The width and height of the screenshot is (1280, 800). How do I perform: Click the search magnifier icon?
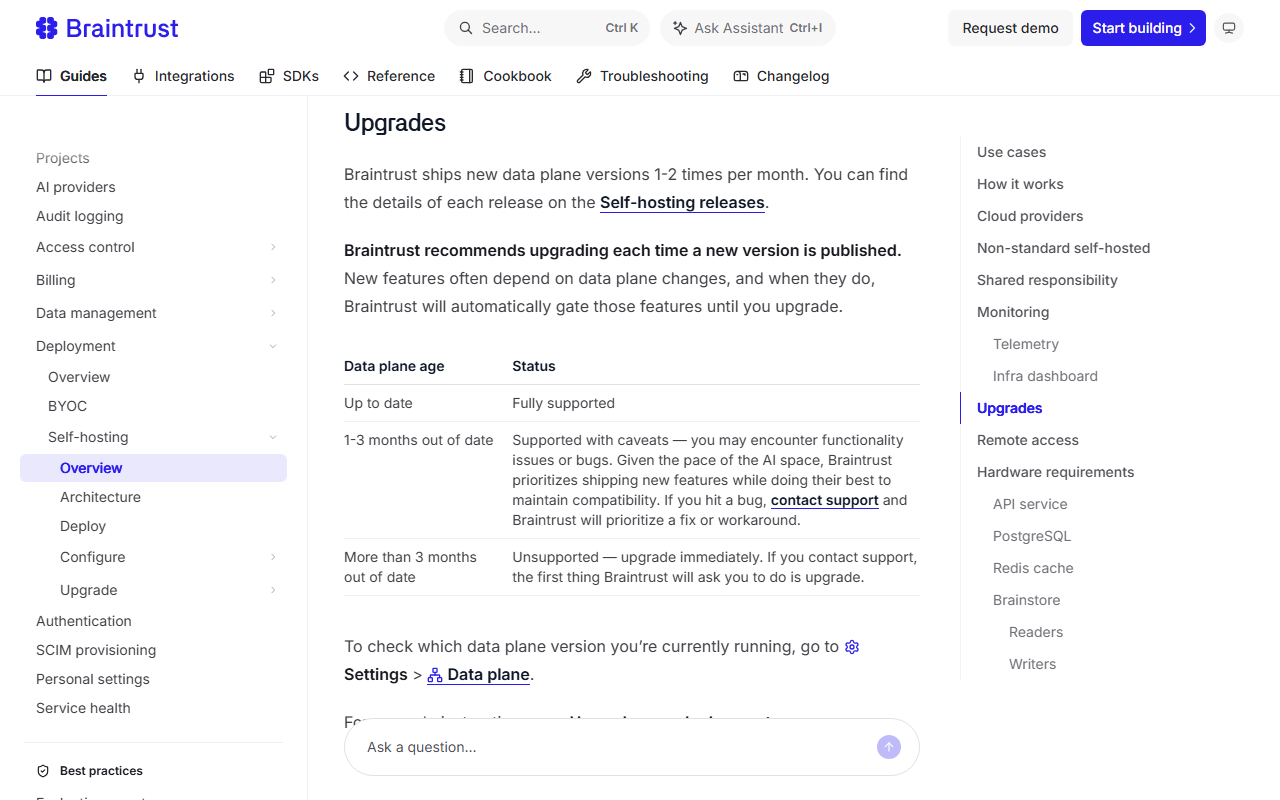pyautogui.click(x=466, y=28)
